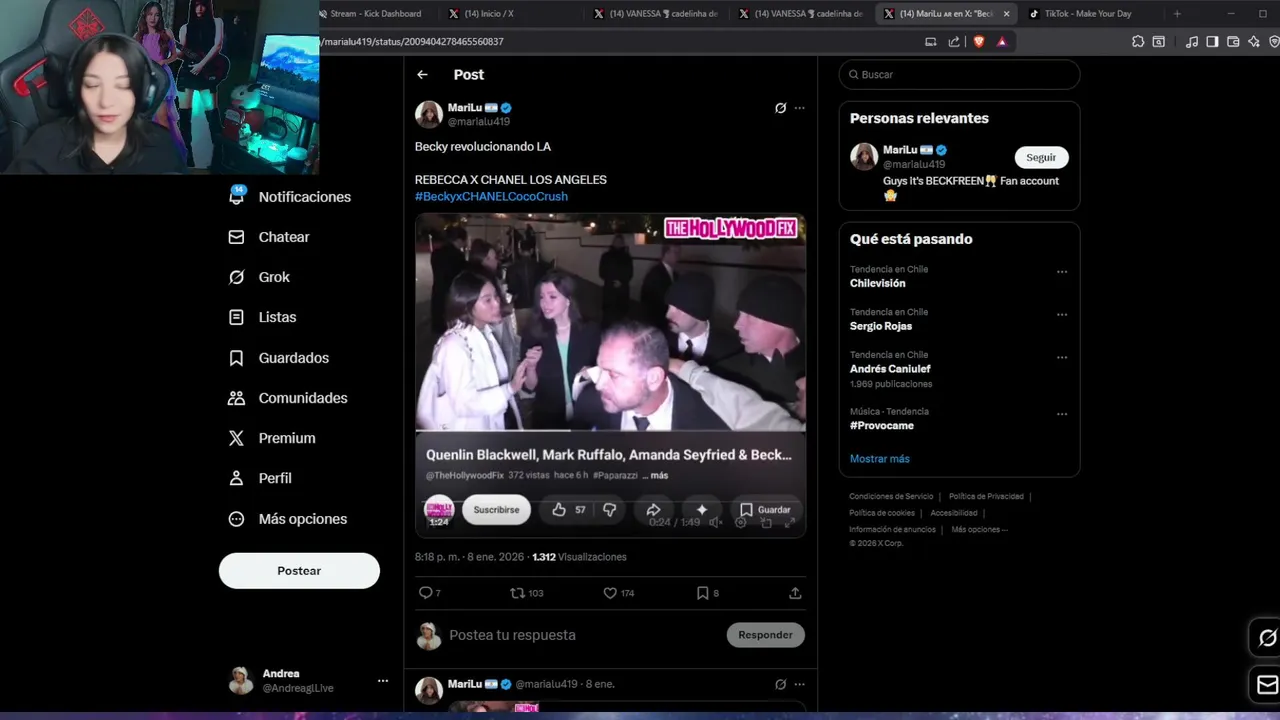Like the post with heart showing 174
Screen dimensions: 1280x720
618,593
